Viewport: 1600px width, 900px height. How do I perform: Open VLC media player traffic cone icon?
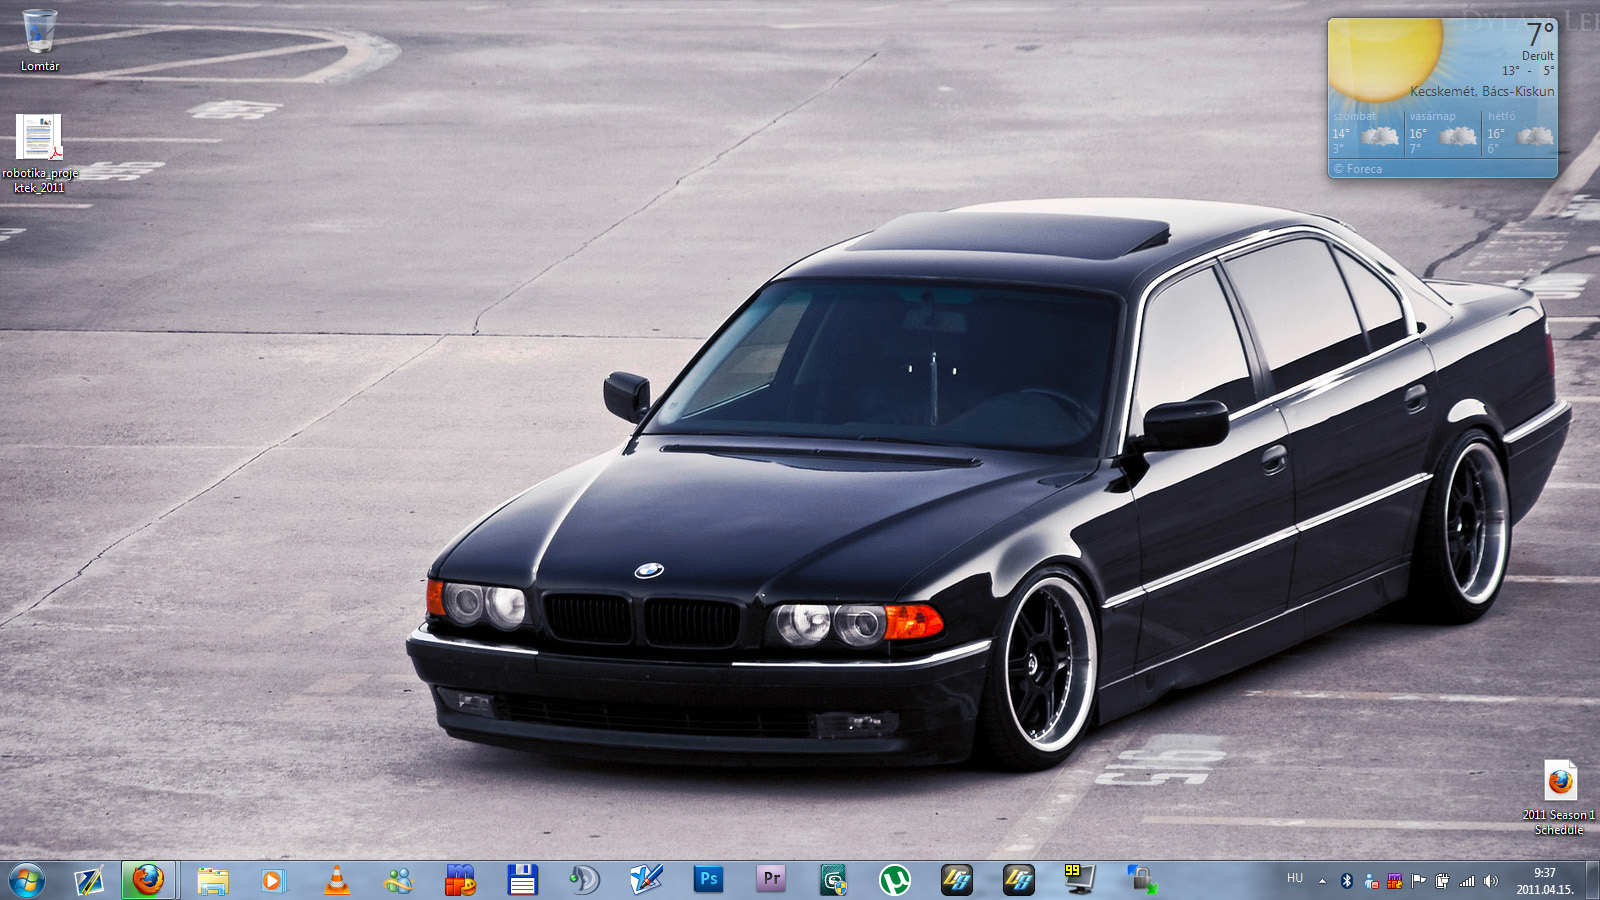tap(337, 881)
